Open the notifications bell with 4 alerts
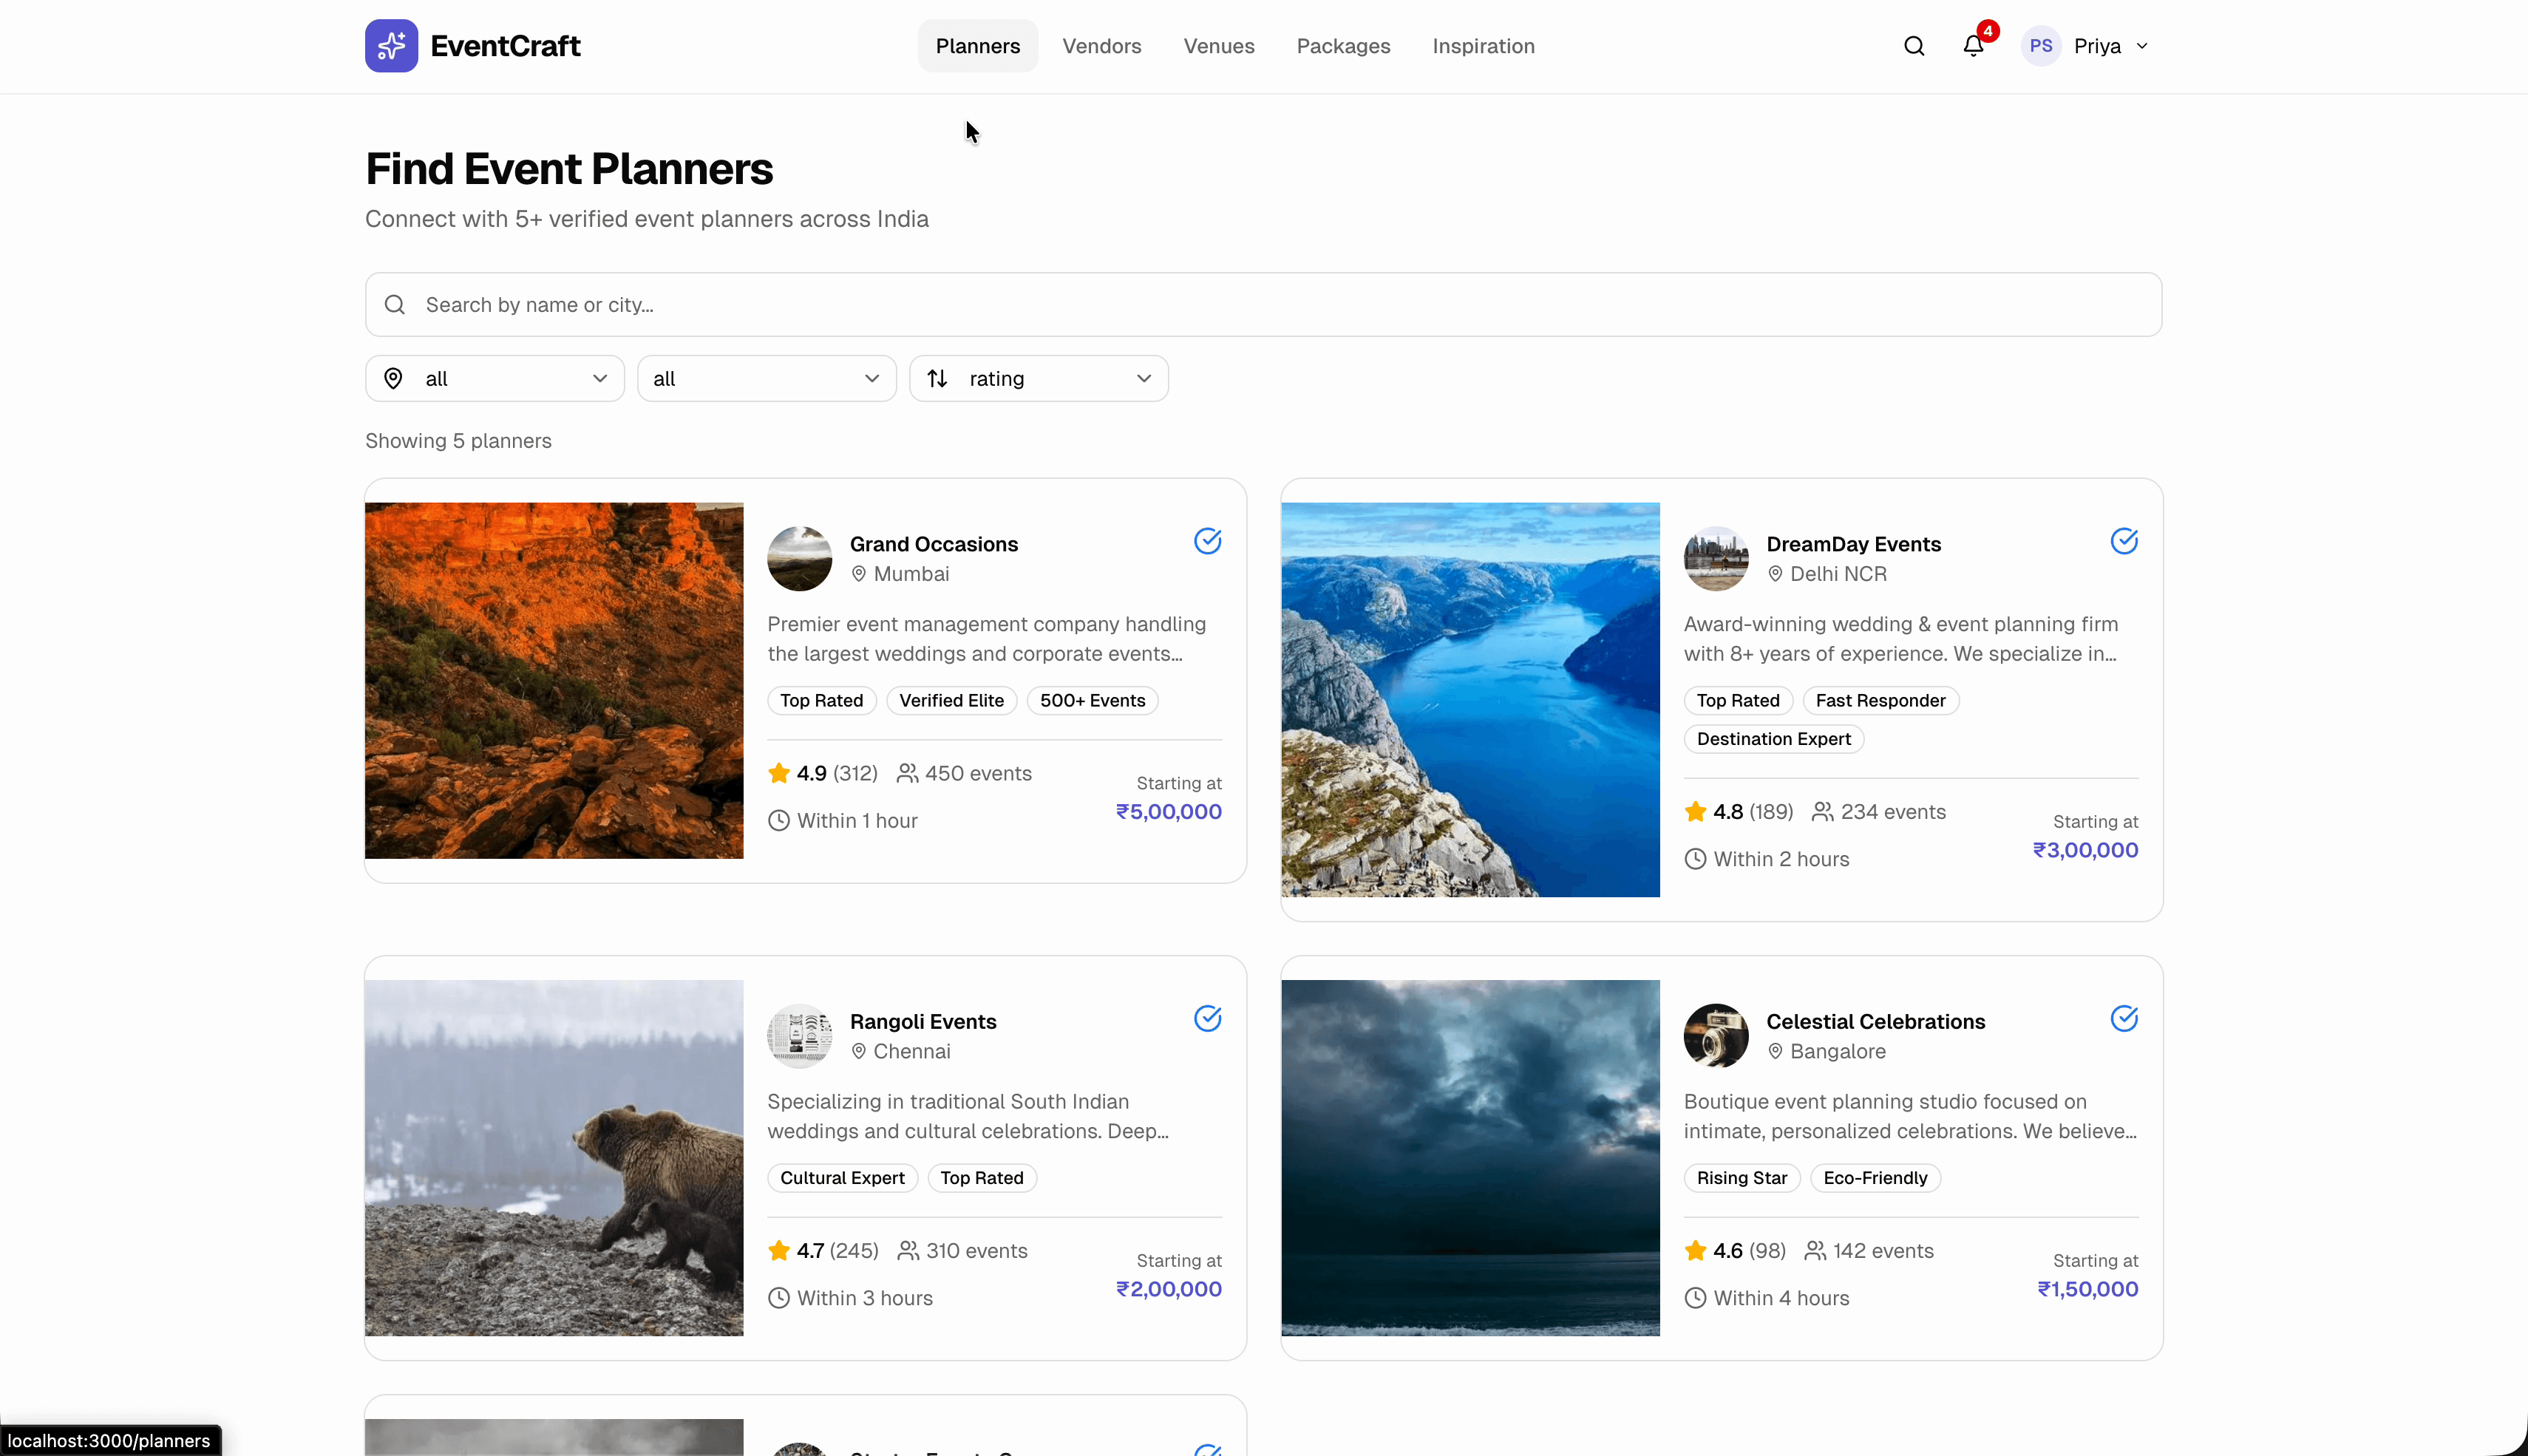This screenshot has height=1456, width=2528. [1973, 46]
